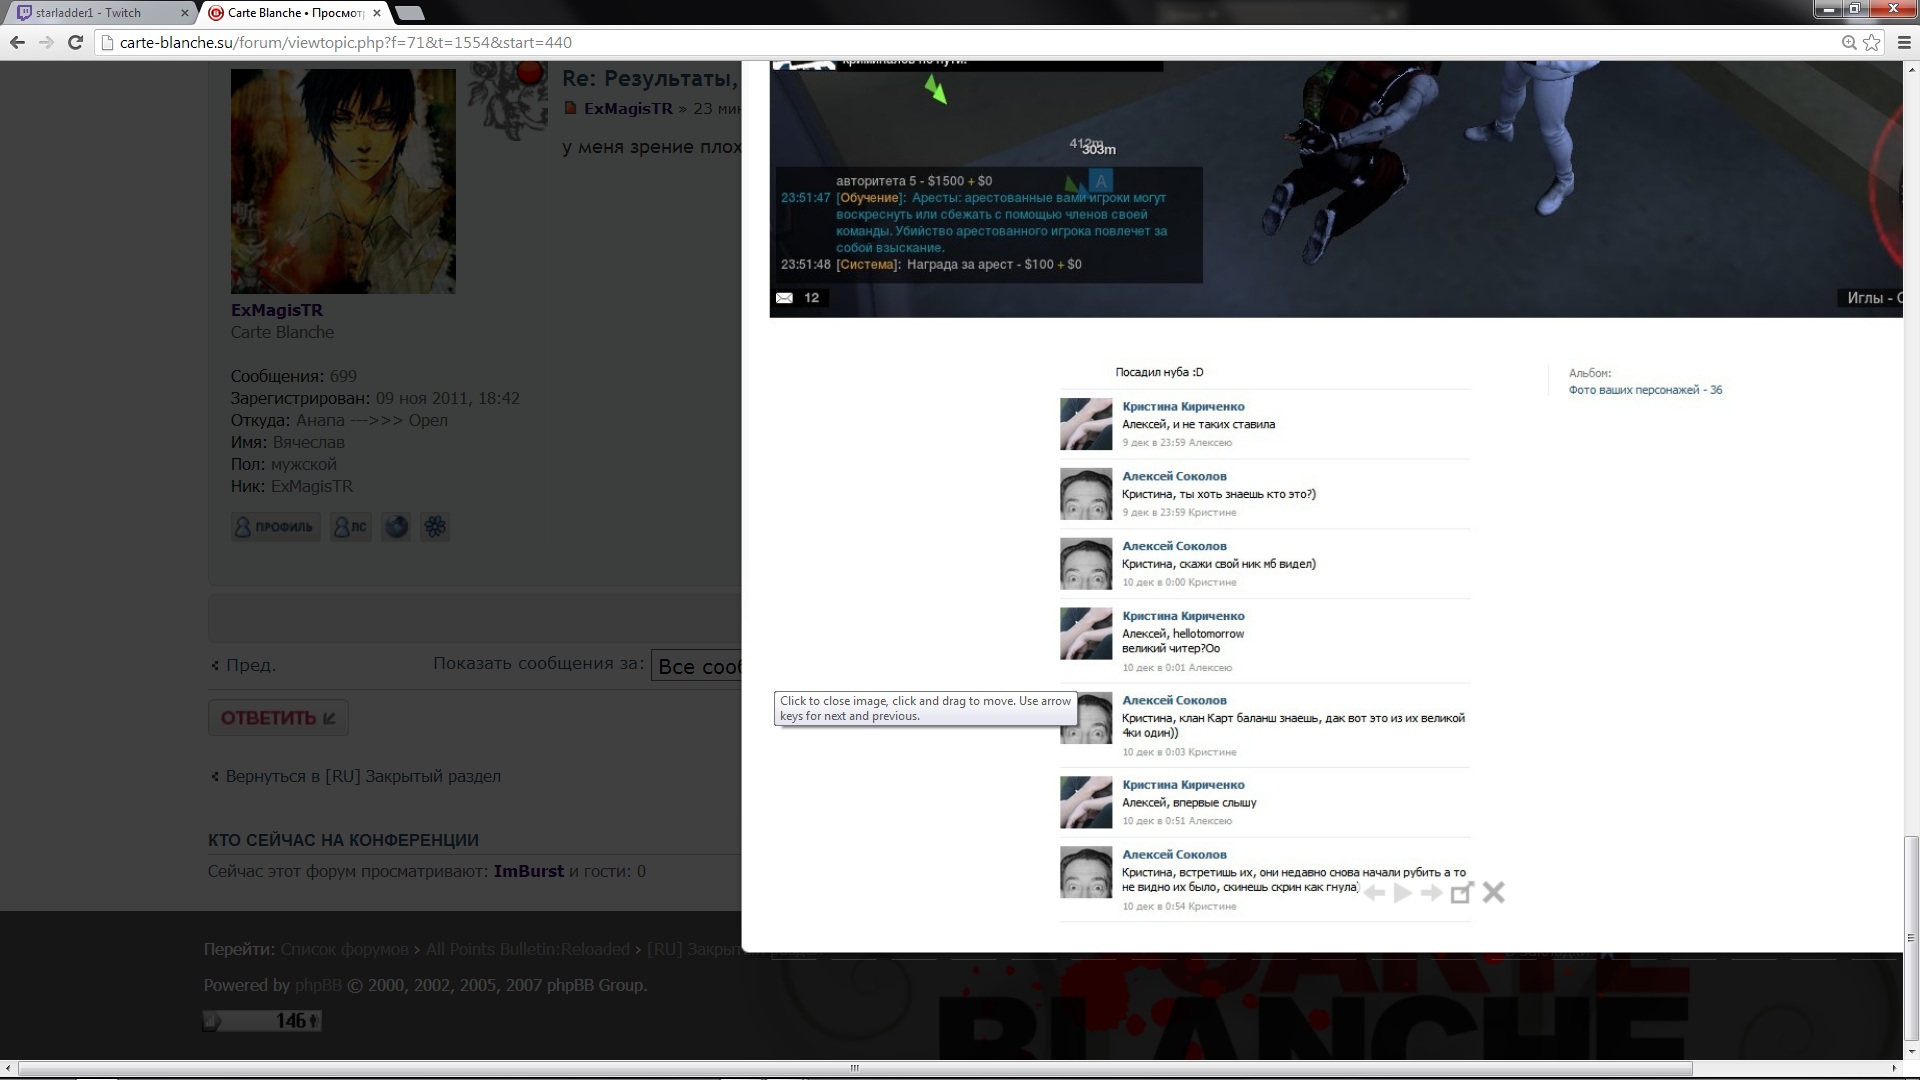Close the starladder1 - Twitch tab
This screenshot has height=1080, width=1920.
(x=184, y=13)
